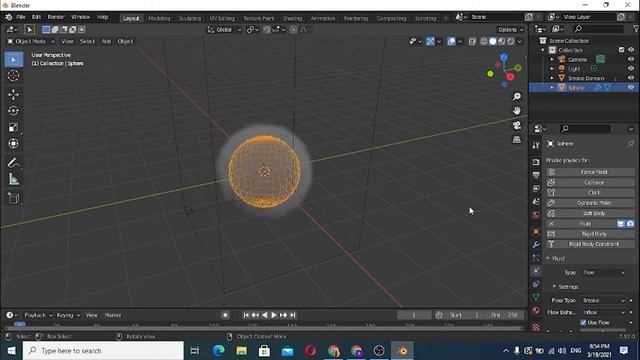
Task: Enable Force Field physics
Action: tap(590, 172)
